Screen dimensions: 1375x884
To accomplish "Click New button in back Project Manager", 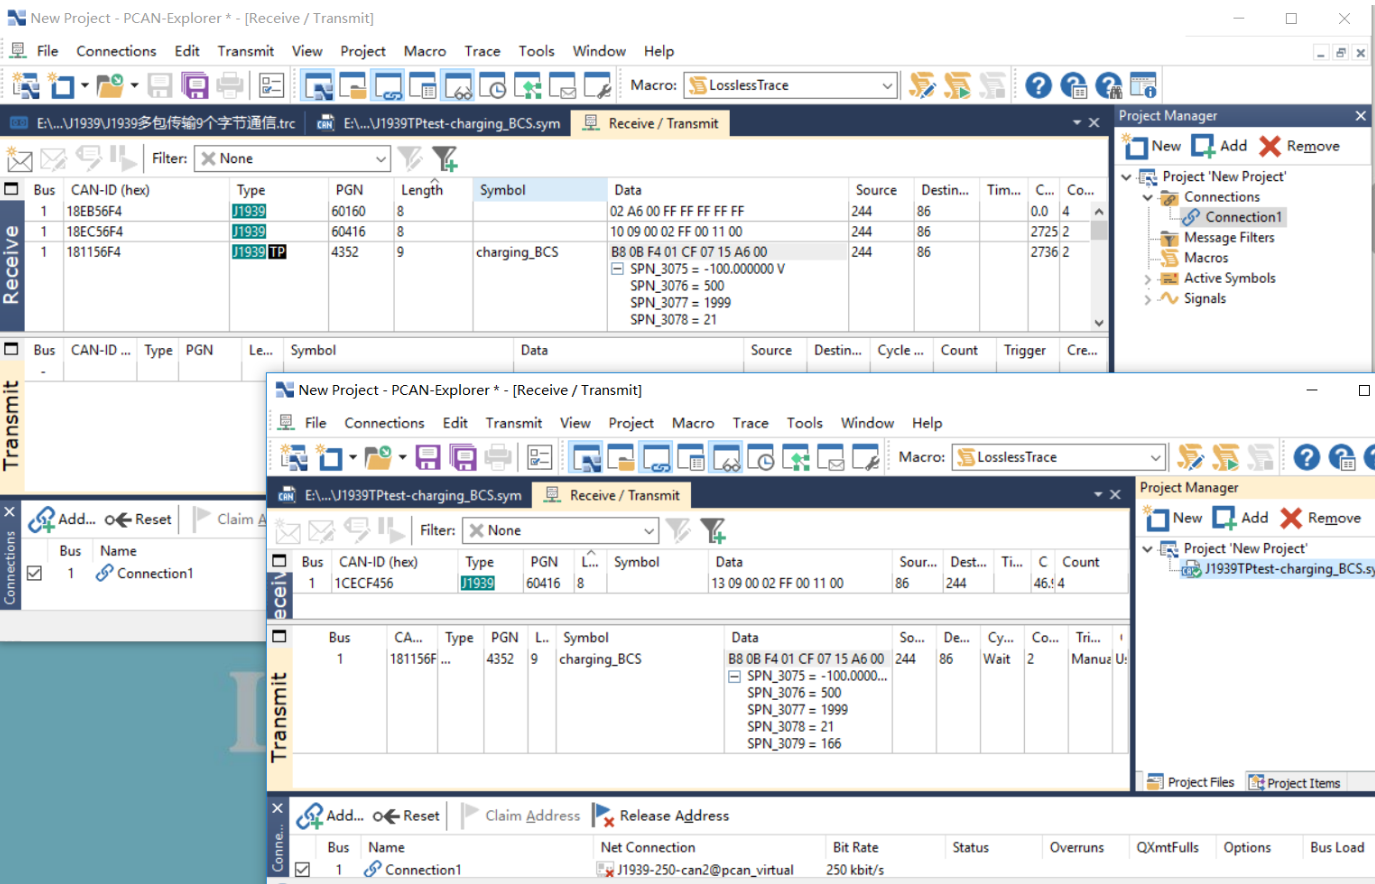I will pyautogui.click(x=1153, y=146).
